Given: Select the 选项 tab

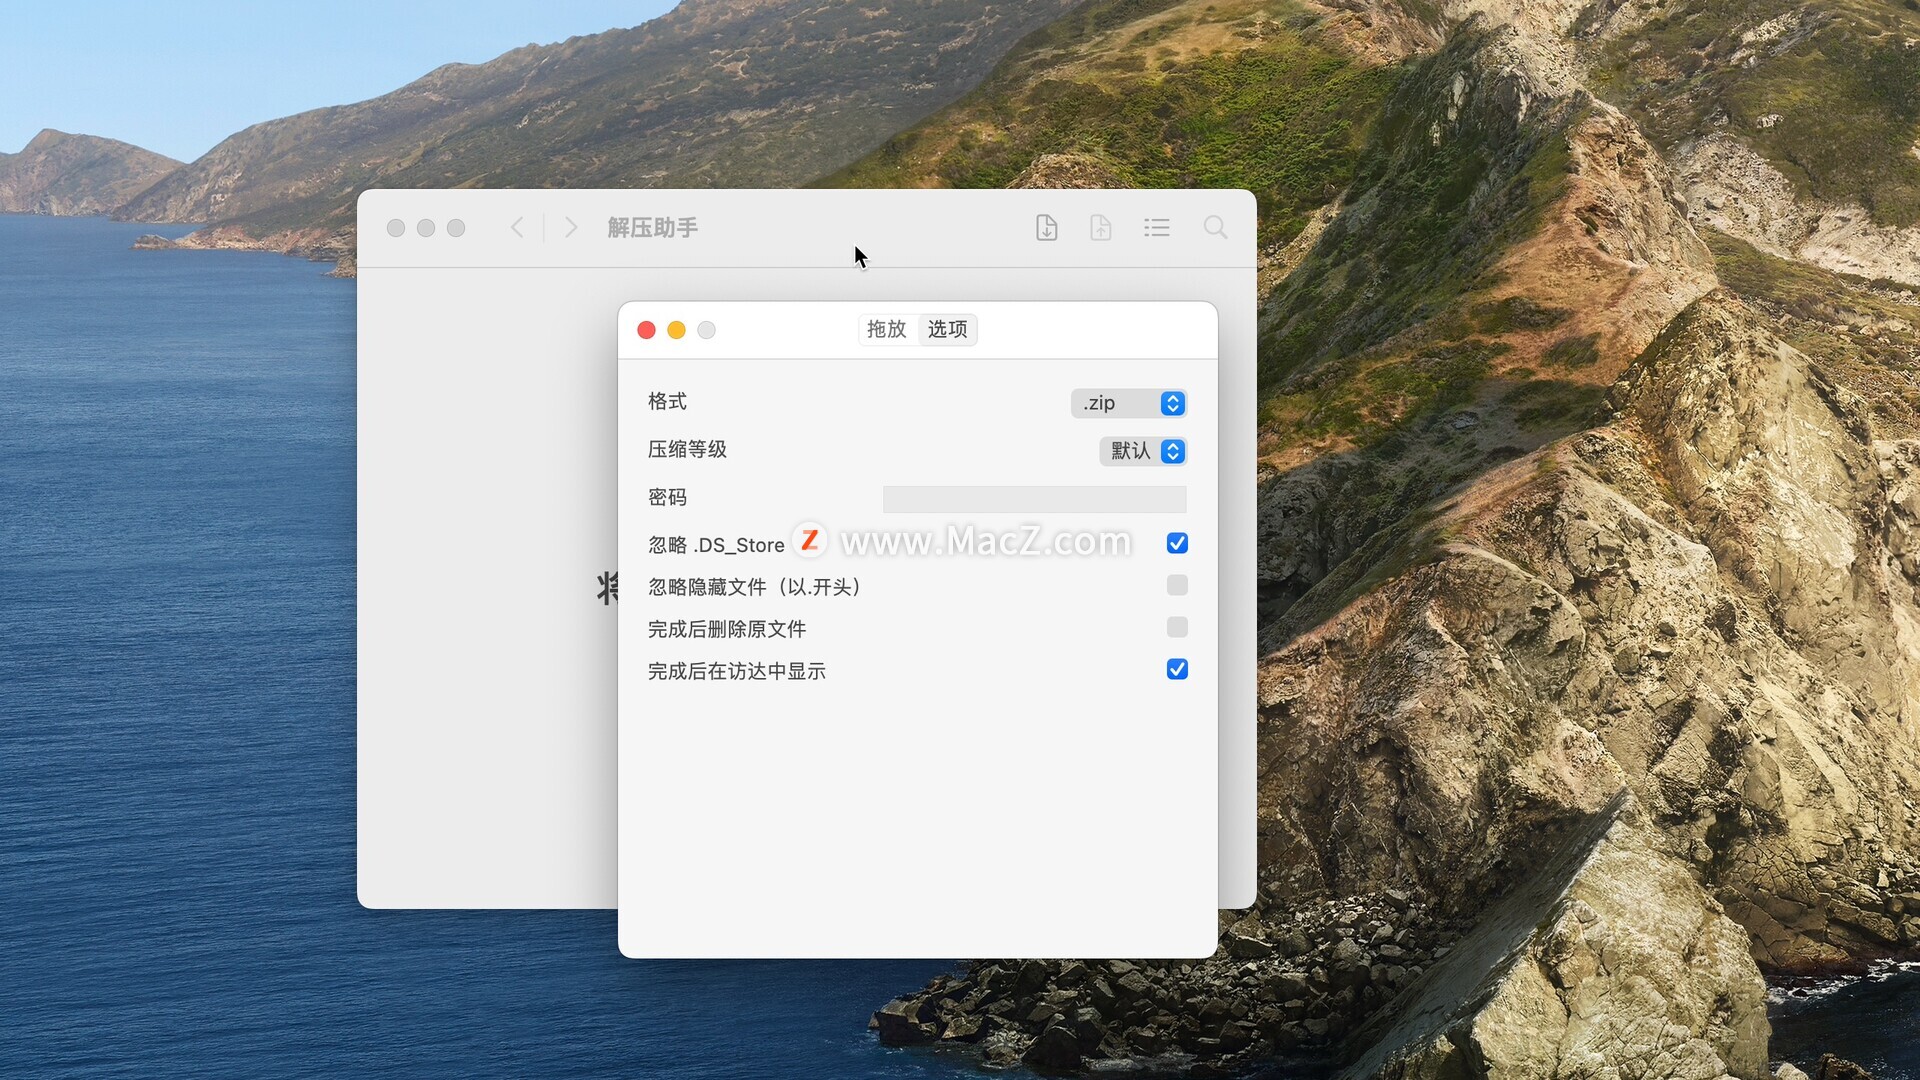Looking at the screenshot, I should [947, 329].
